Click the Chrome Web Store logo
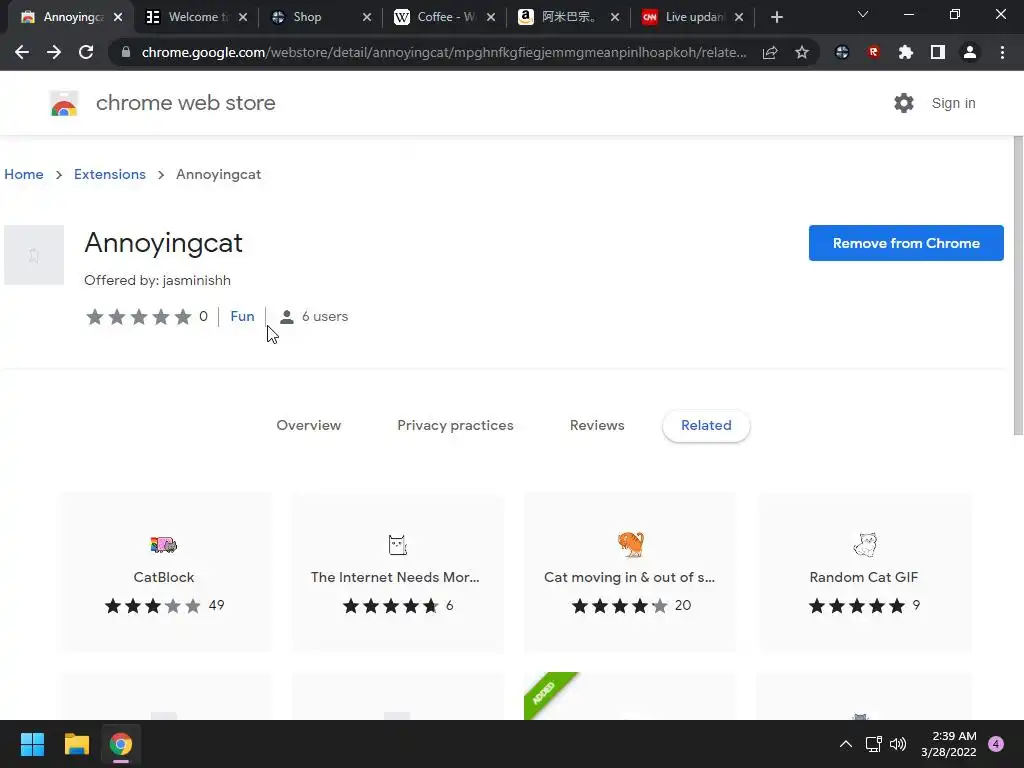1024x768 pixels. tap(64, 103)
